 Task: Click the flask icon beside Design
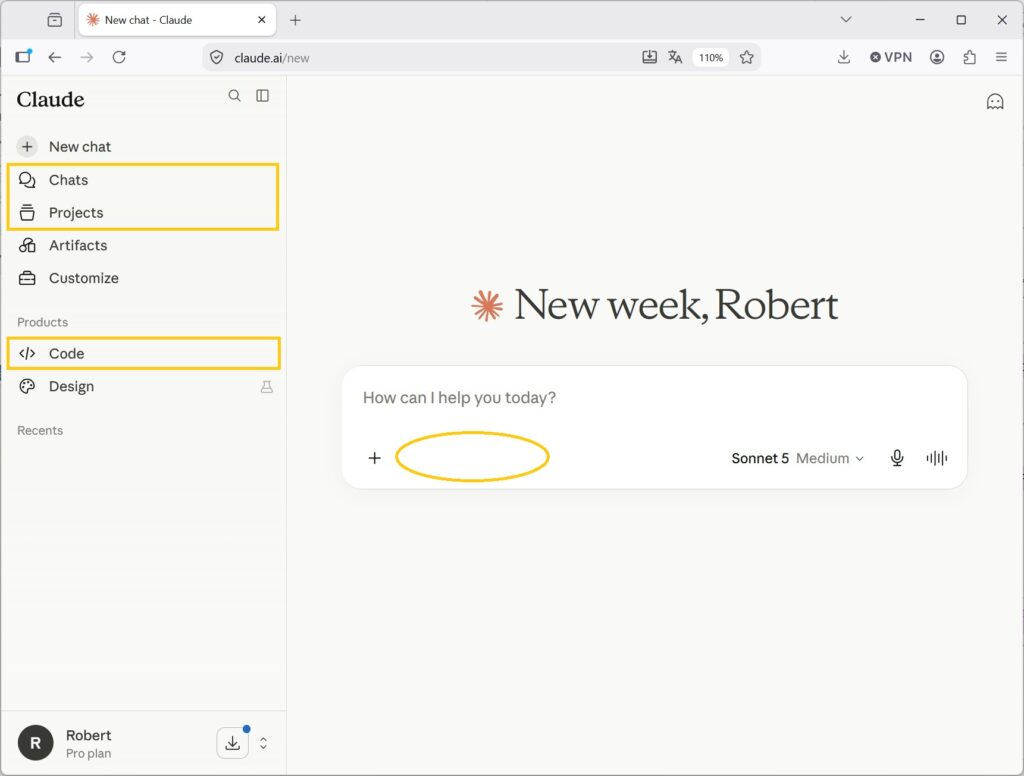266,387
